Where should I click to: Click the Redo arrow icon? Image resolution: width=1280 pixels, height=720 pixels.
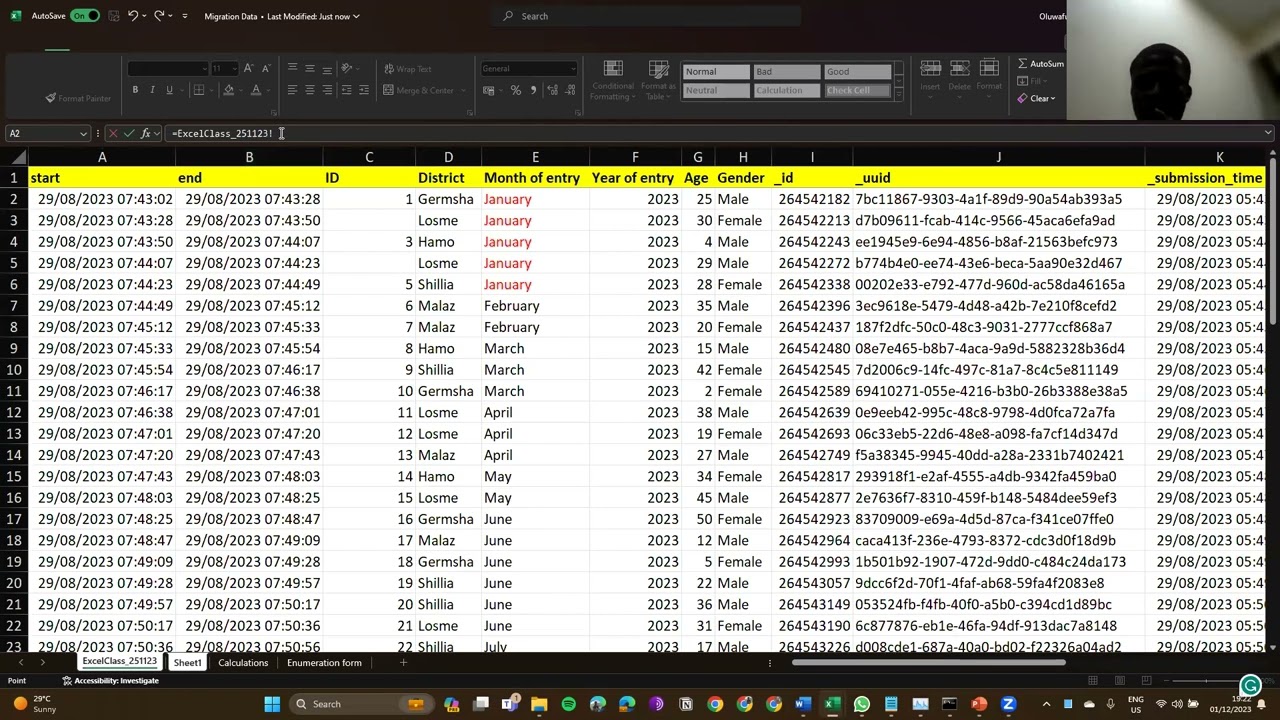click(159, 16)
